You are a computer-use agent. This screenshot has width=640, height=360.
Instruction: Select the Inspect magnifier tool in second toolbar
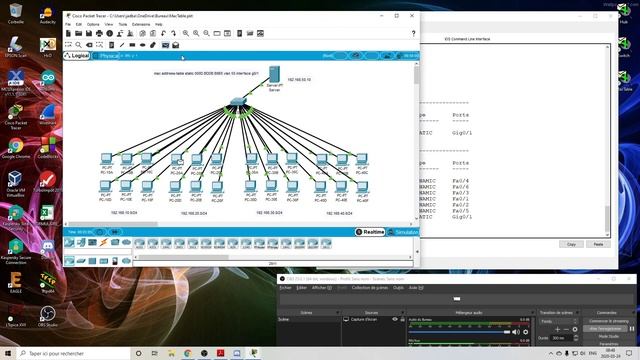click(78, 45)
